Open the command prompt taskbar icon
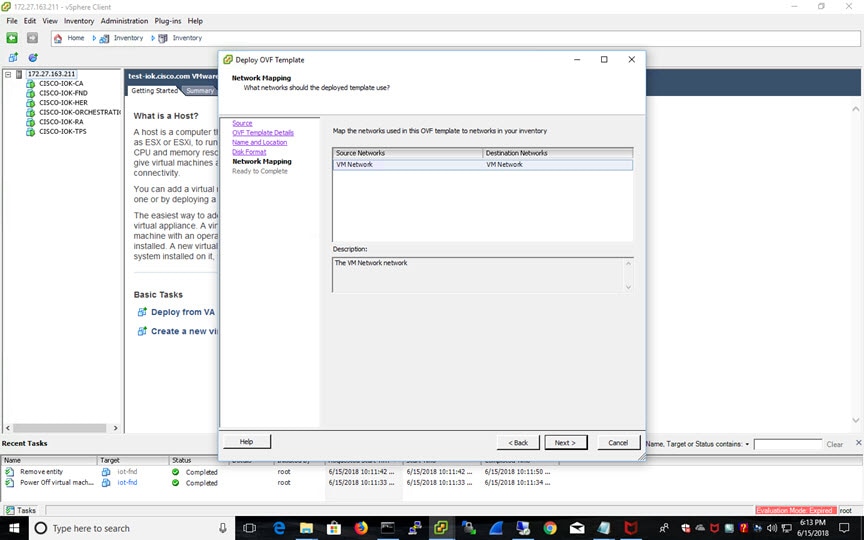Image resolution: width=864 pixels, height=540 pixels. pyautogui.click(x=387, y=528)
